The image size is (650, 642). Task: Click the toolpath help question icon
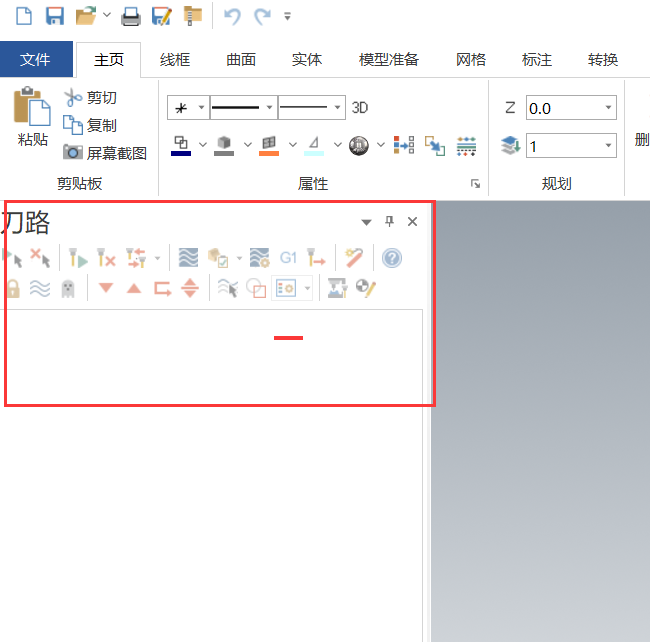click(392, 258)
